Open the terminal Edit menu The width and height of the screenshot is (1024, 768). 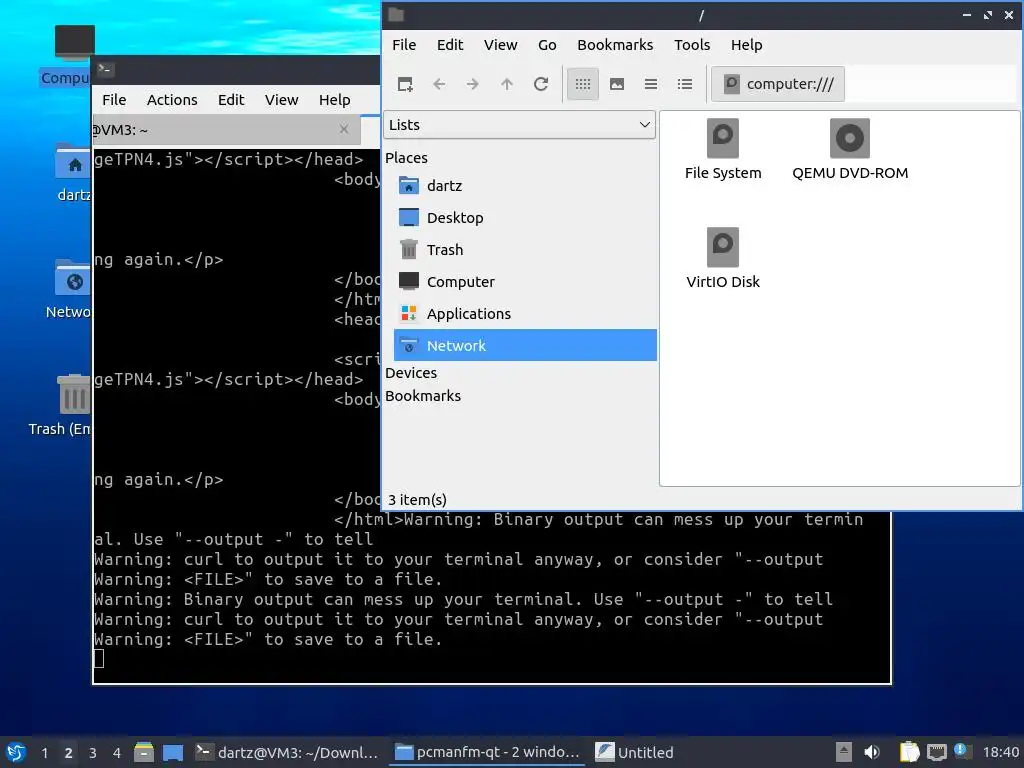tap(231, 100)
